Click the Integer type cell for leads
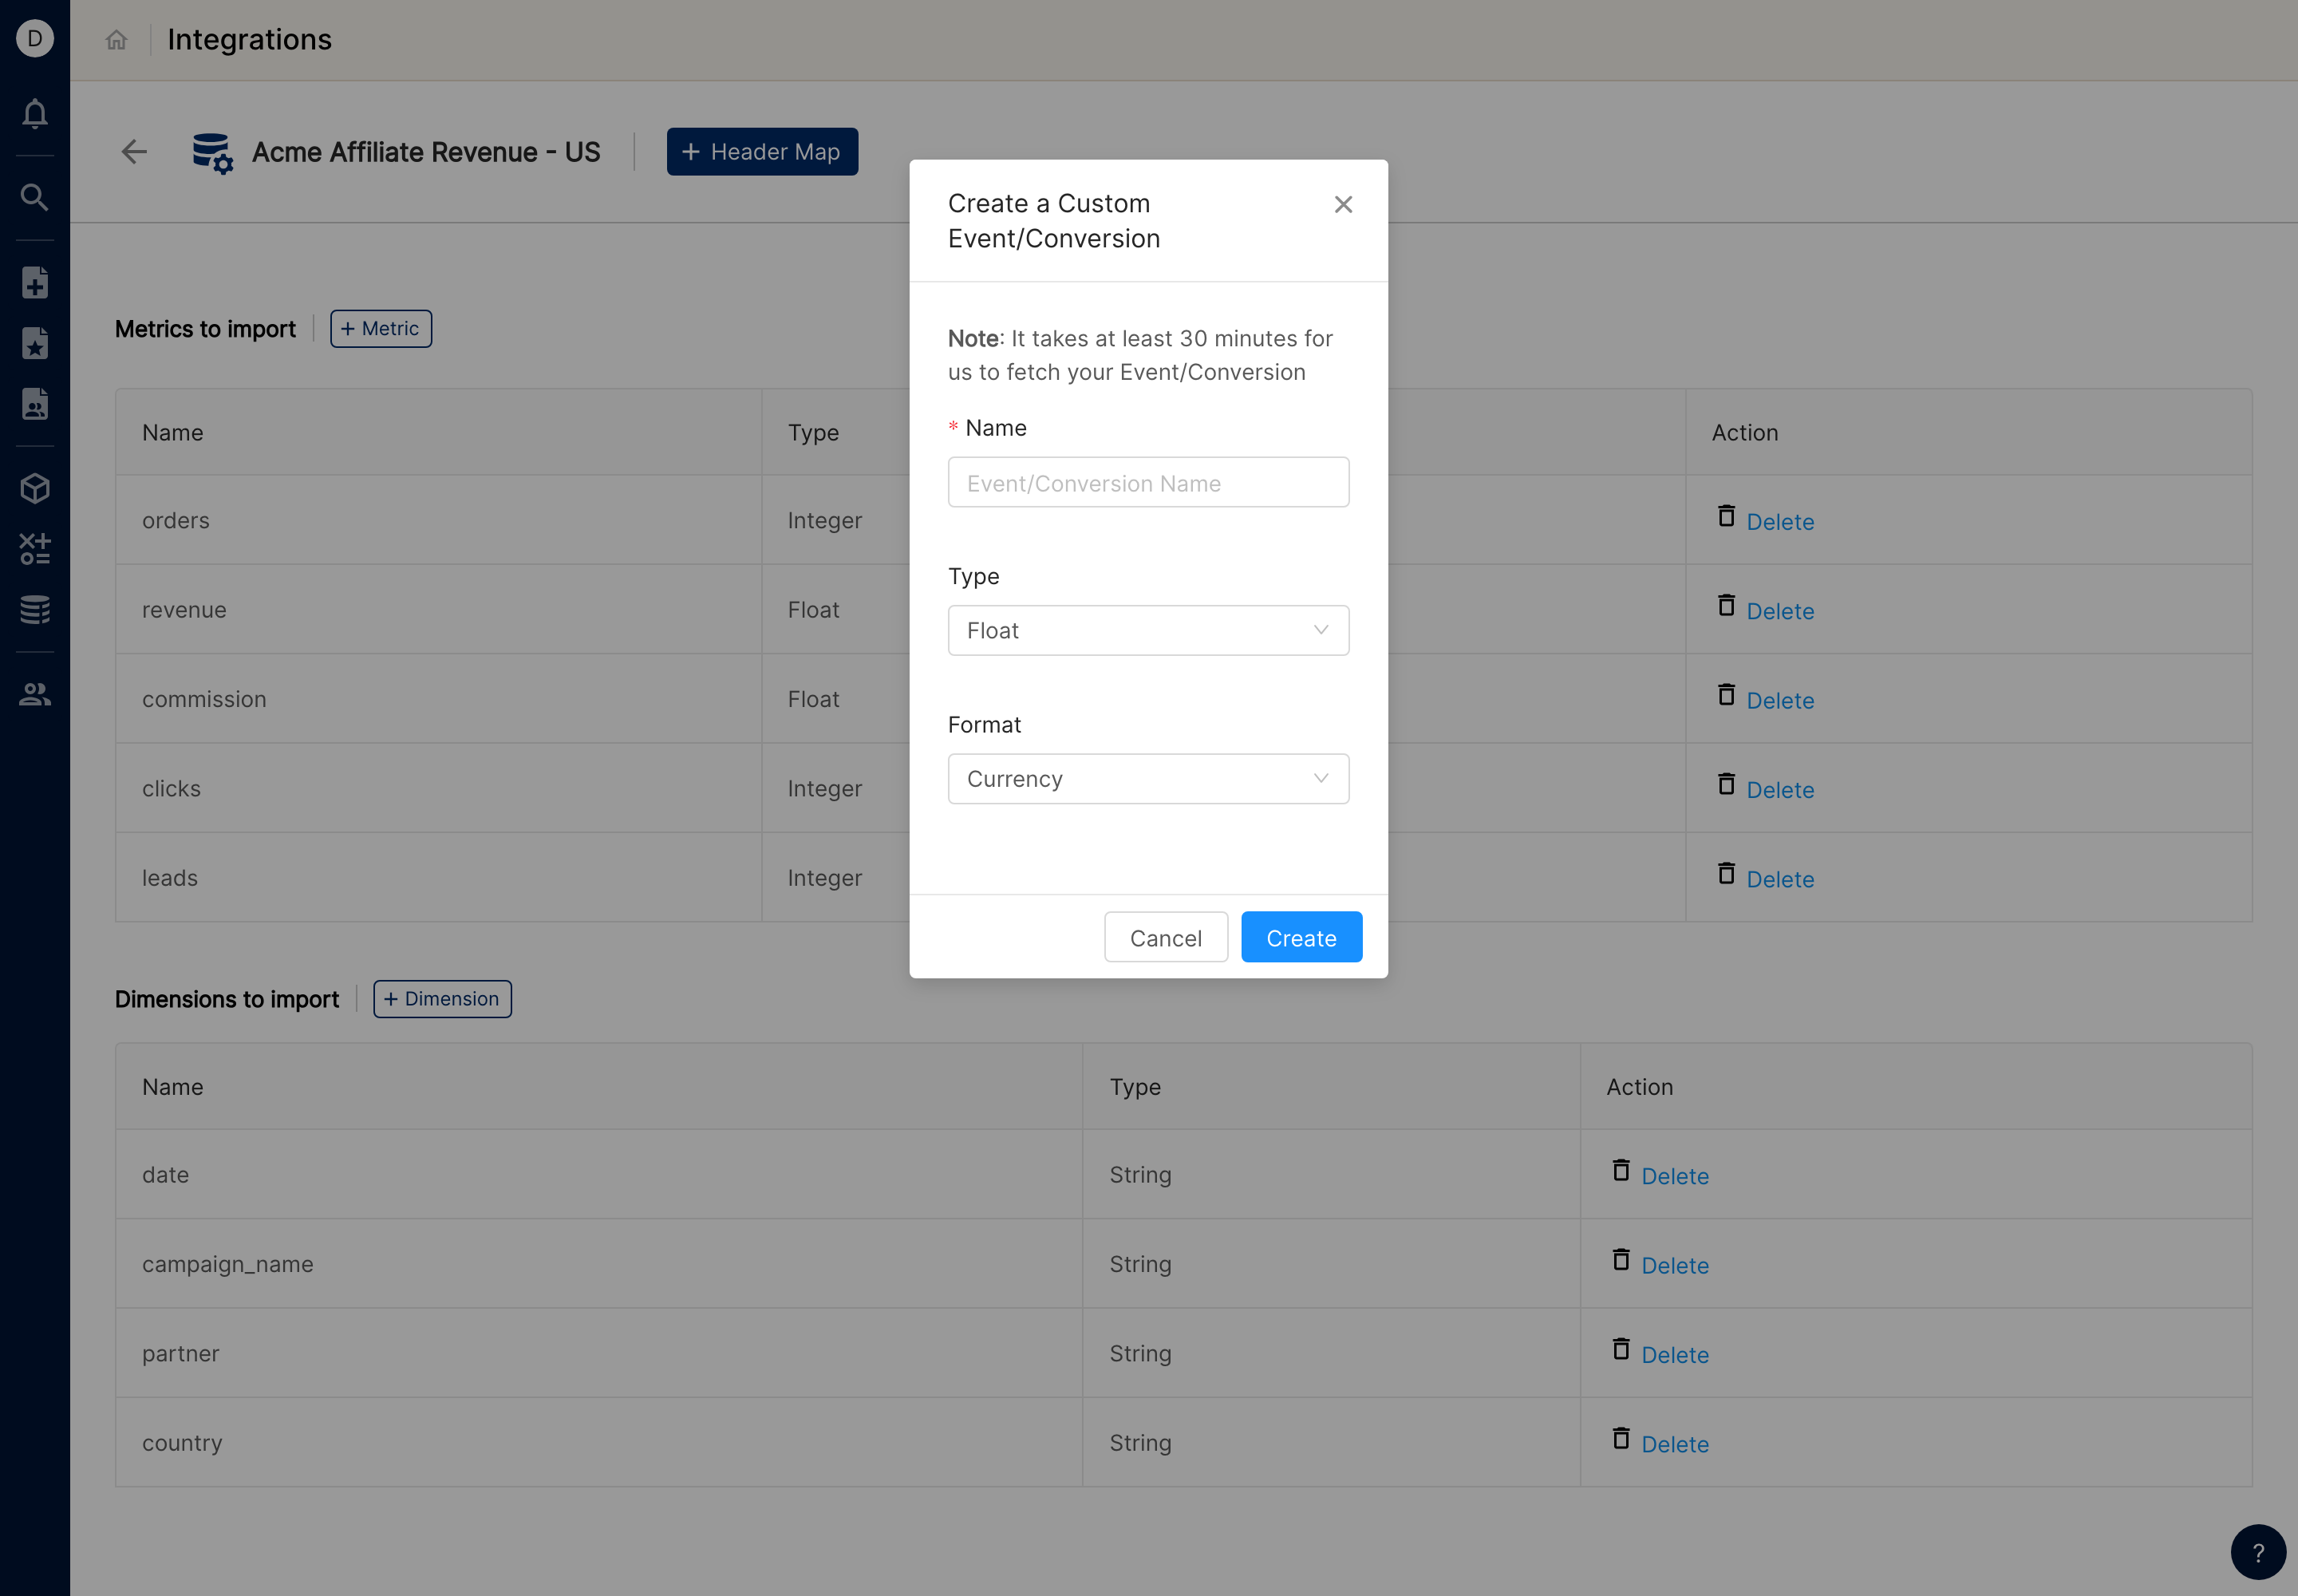The image size is (2298, 1596). tap(835, 878)
